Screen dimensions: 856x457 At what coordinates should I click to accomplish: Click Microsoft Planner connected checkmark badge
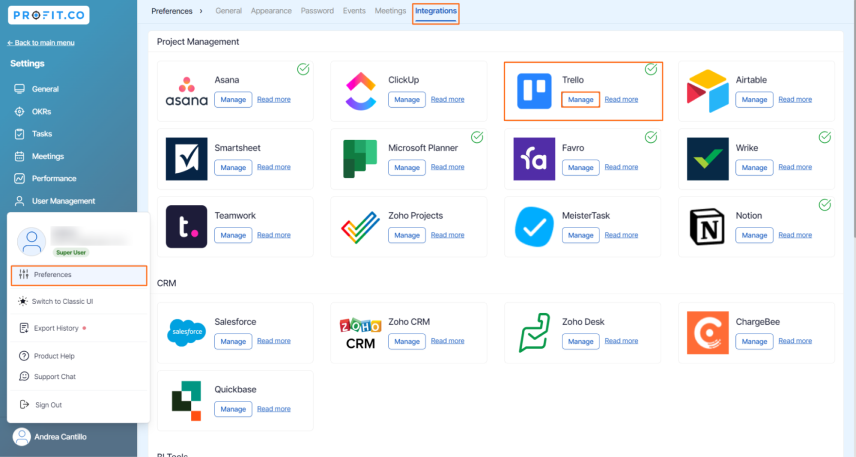pos(477,137)
